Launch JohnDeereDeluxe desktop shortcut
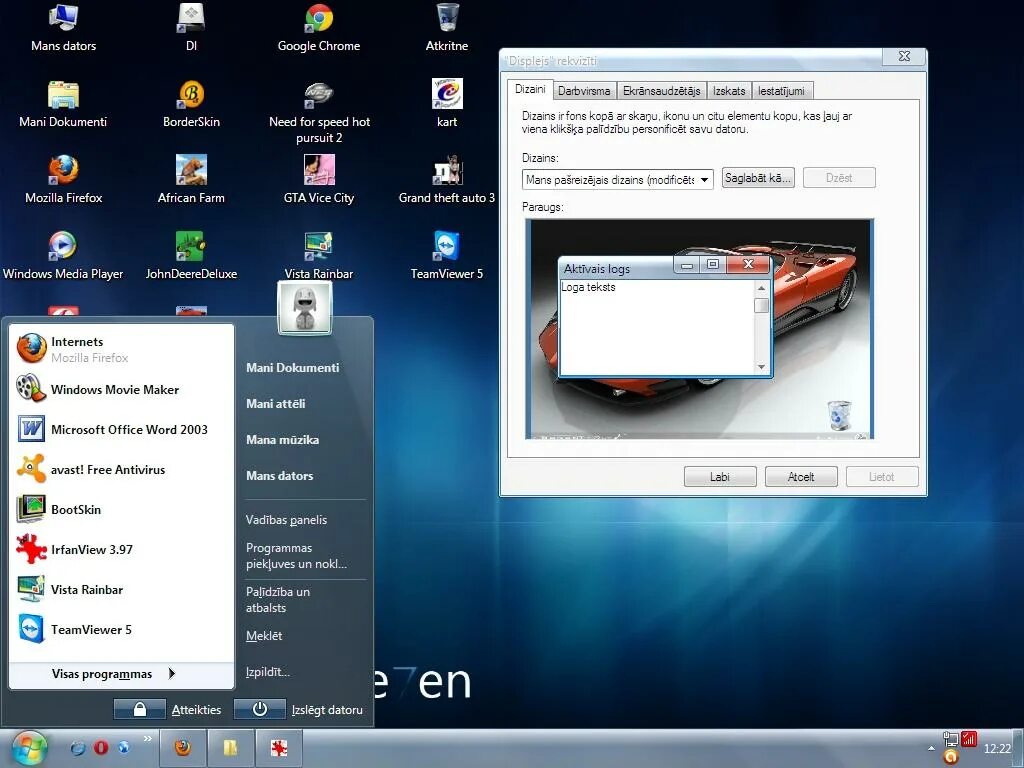Image resolution: width=1024 pixels, height=768 pixels. (x=191, y=256)
